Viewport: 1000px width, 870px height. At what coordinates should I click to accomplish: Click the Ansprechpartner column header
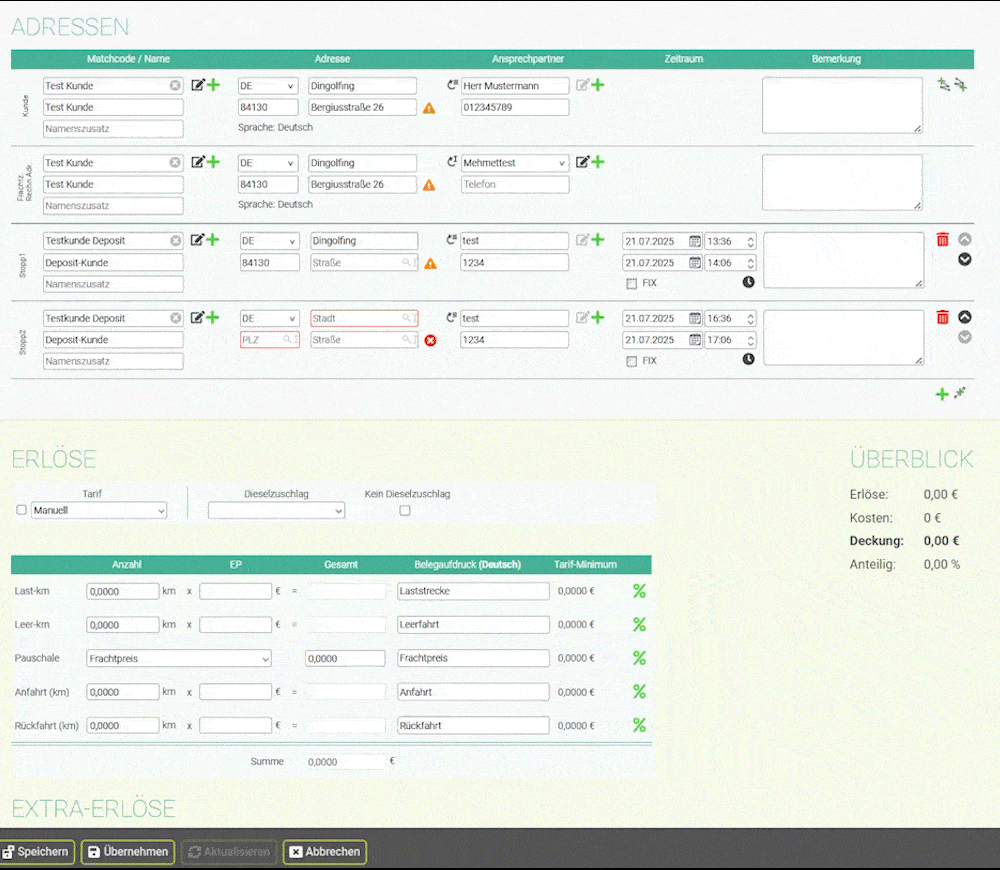click(528, 59)
